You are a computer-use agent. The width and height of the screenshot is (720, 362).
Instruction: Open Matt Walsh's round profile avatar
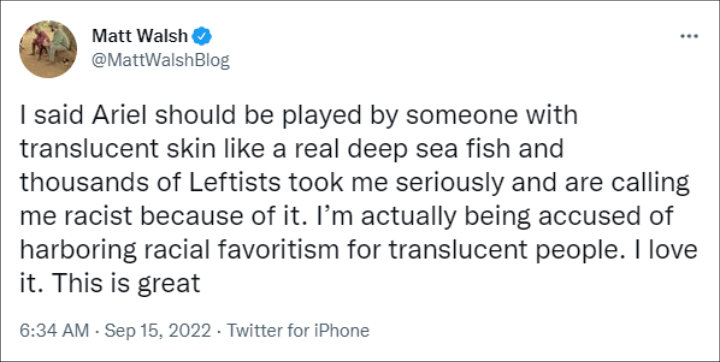(48, 49)
